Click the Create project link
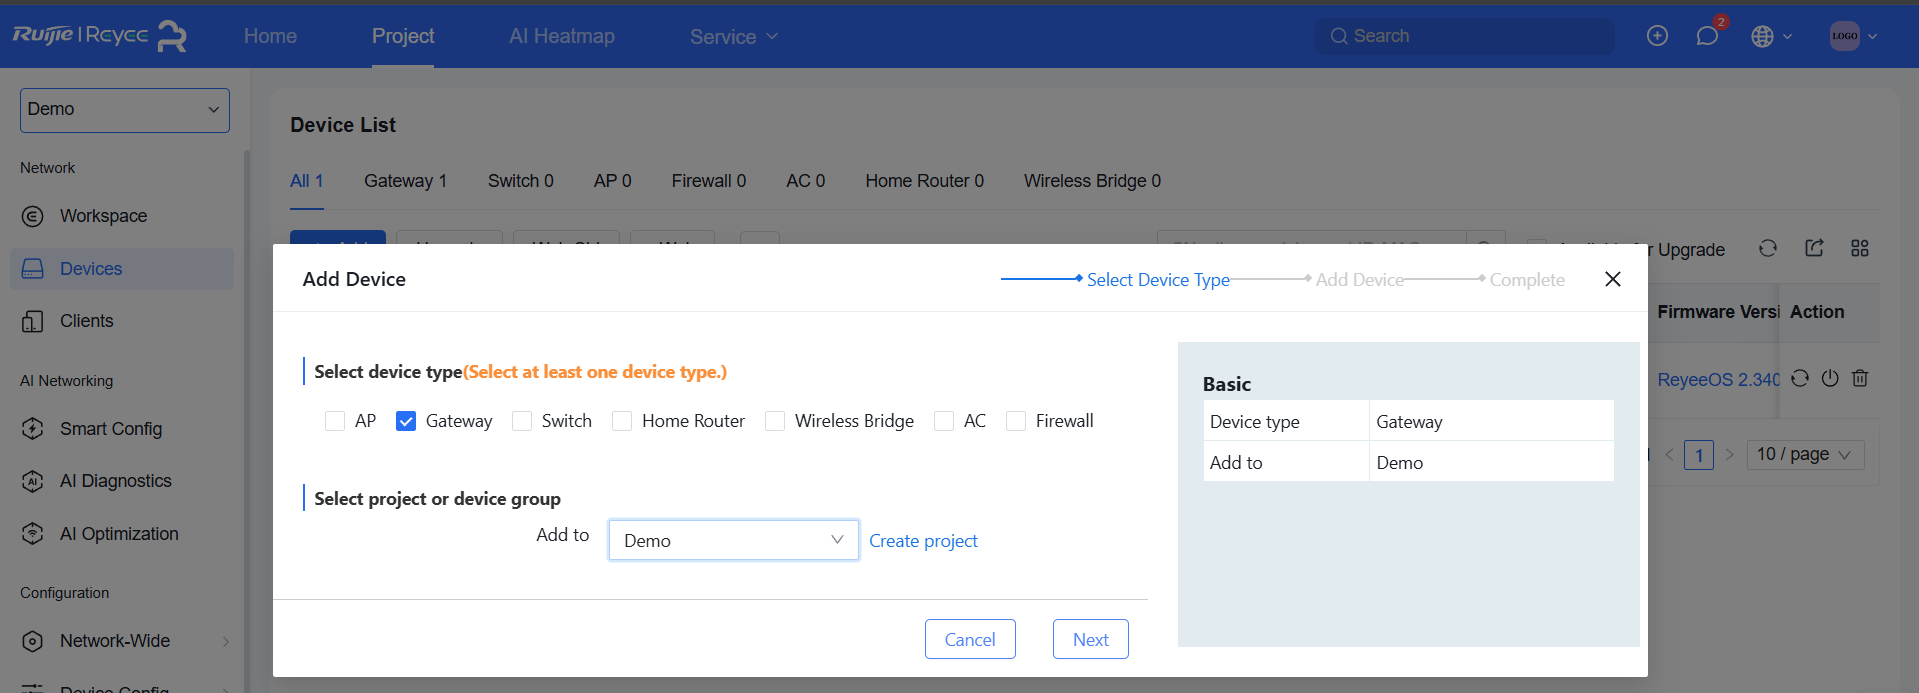1919x693 pixels. pos(923,541)
